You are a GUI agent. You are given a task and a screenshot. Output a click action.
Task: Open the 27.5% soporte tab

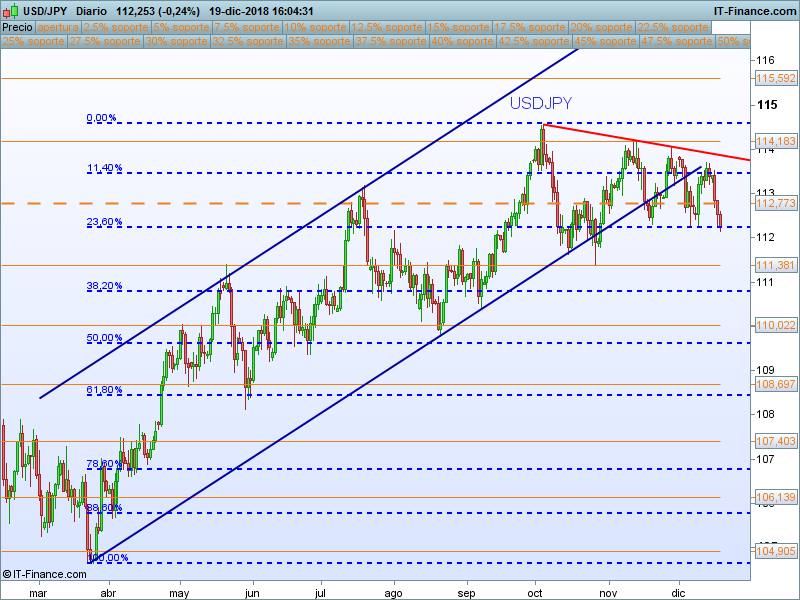pyautogui.click(x=105, y=41)
